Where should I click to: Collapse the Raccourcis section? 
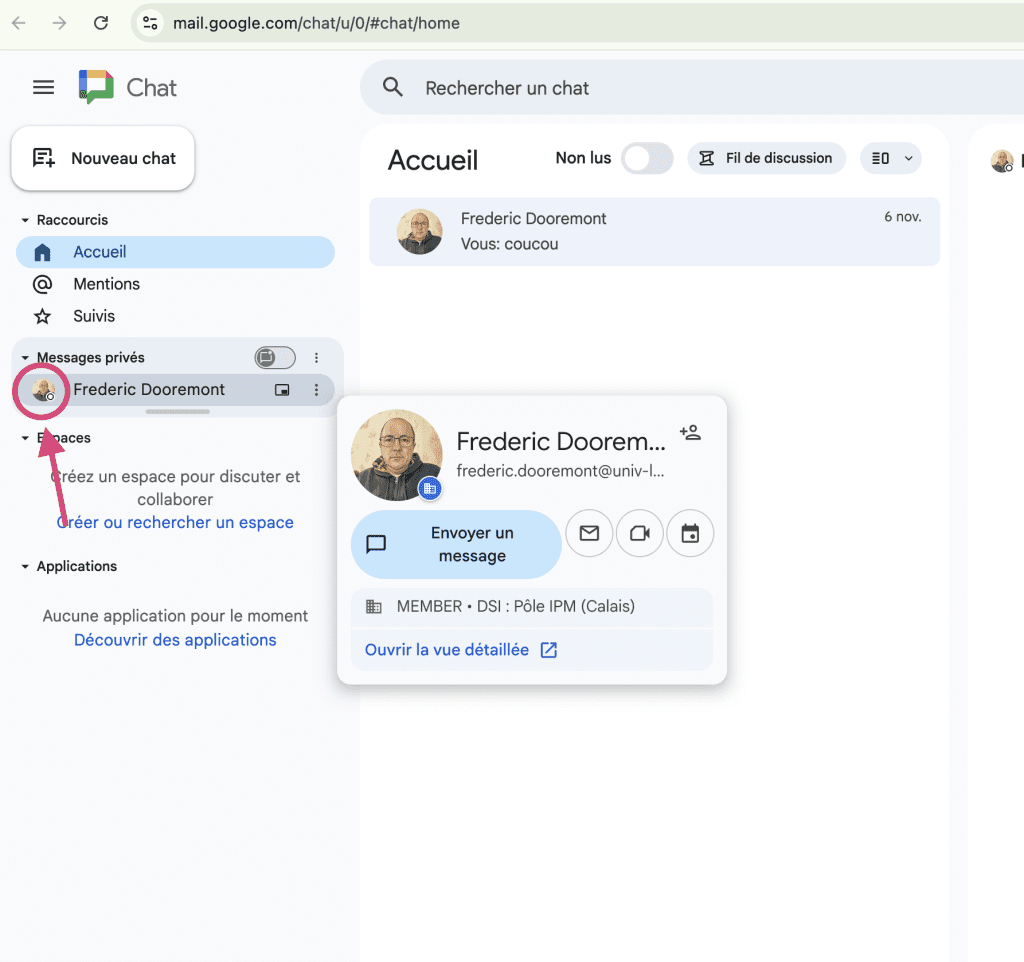(25, 220)
